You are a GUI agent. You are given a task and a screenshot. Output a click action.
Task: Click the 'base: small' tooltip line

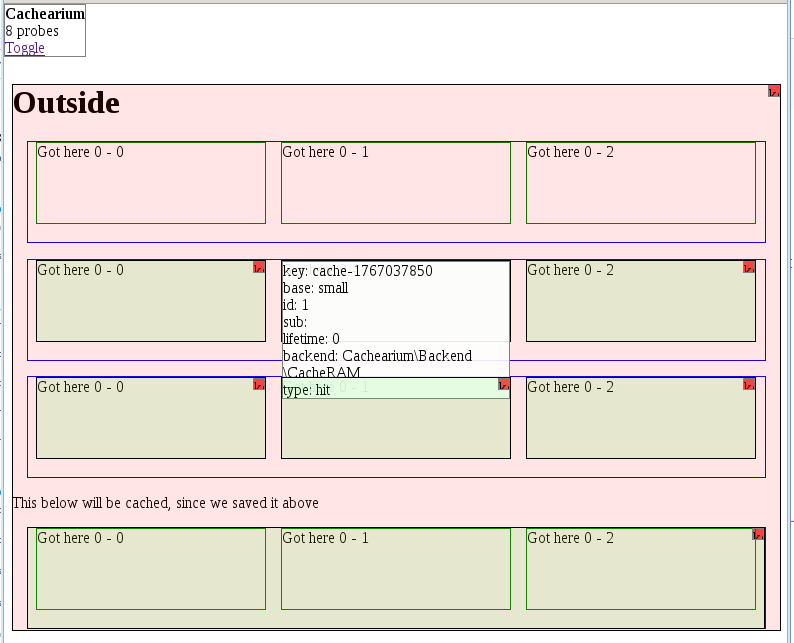tap(315, 288)
